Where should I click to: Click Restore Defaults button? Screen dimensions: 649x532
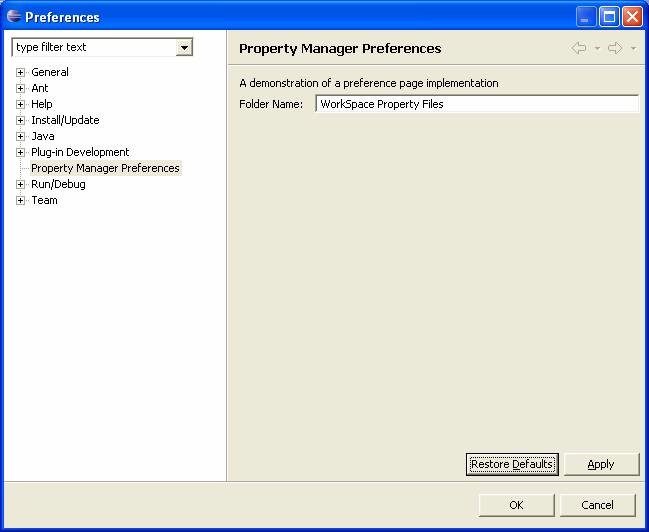512,465
